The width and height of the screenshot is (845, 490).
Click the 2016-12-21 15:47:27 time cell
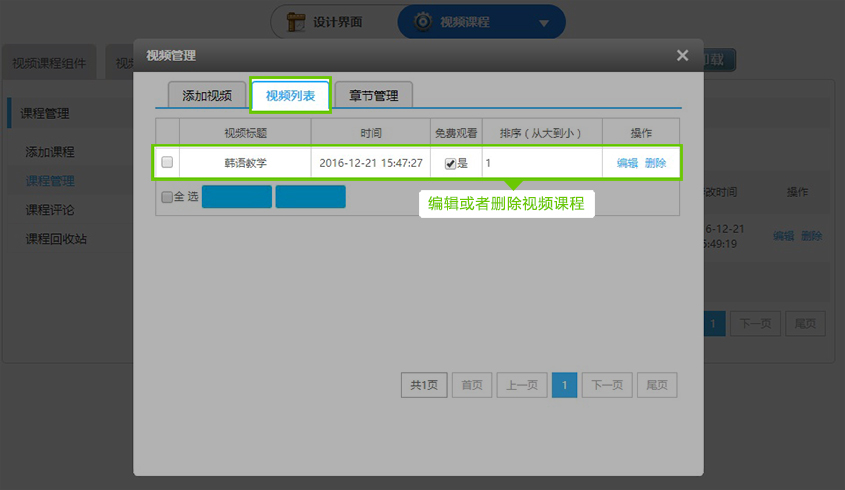point(371,163)
